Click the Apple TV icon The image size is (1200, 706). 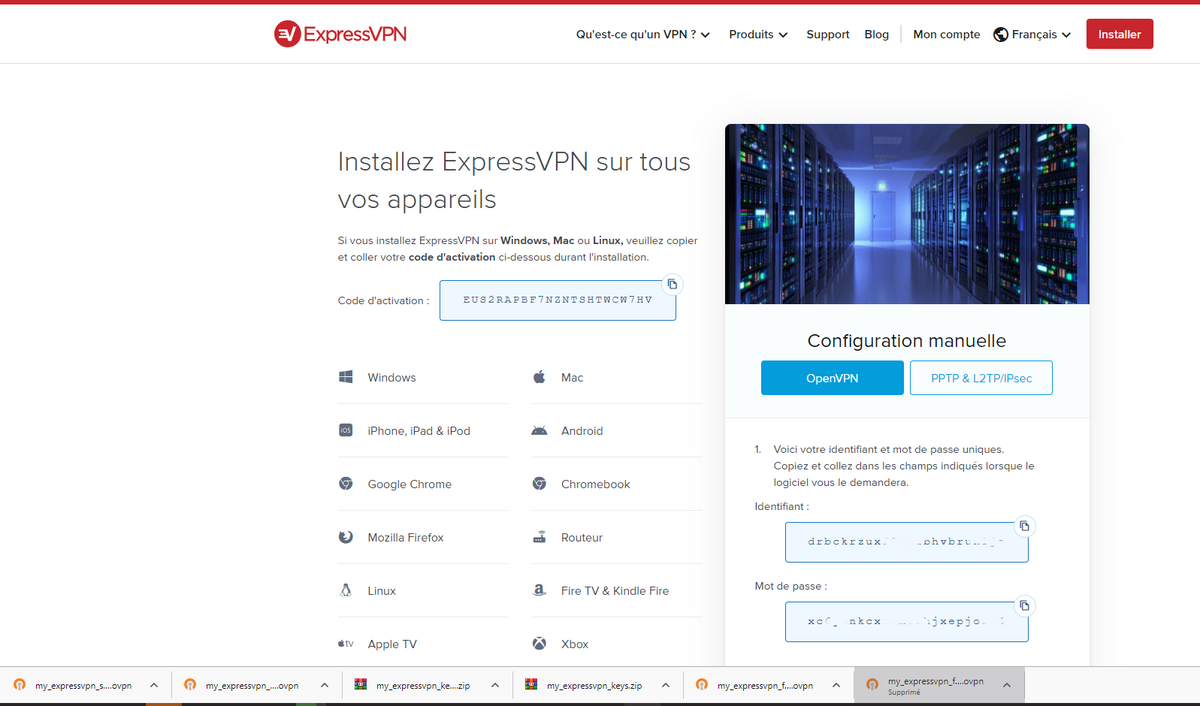[x=346, y=644]
